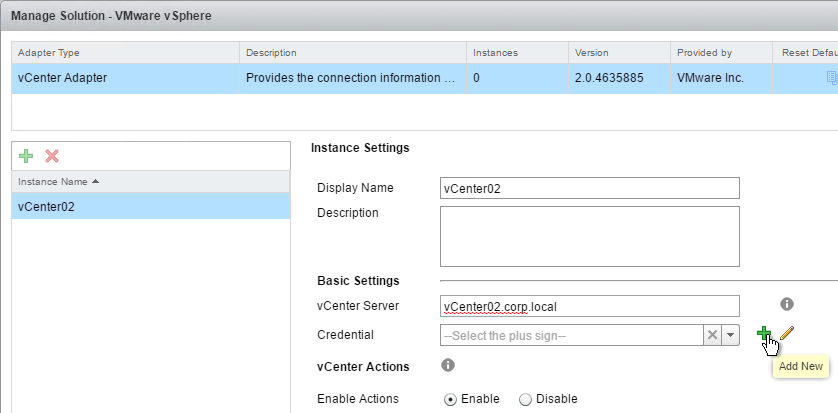Click the green plus Add Instance icon
This screenshot has height=413, width=838.
point(26,156)
